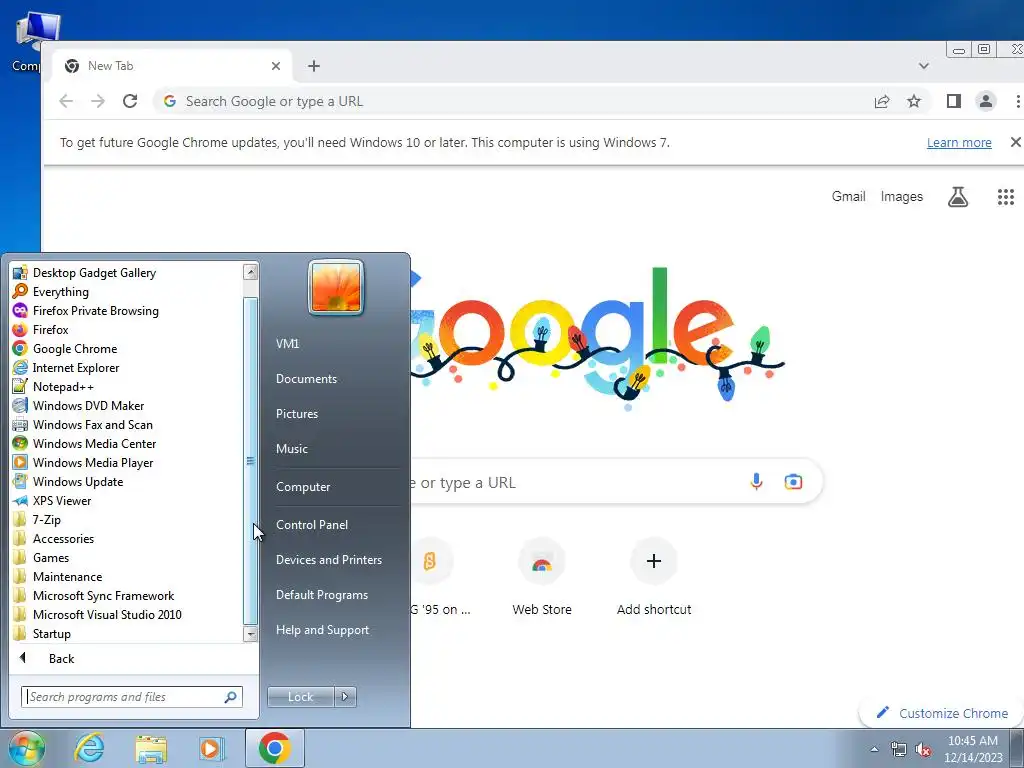Open Help and Support
This screenshot has width=1024, height=768.
pos(323,630)
